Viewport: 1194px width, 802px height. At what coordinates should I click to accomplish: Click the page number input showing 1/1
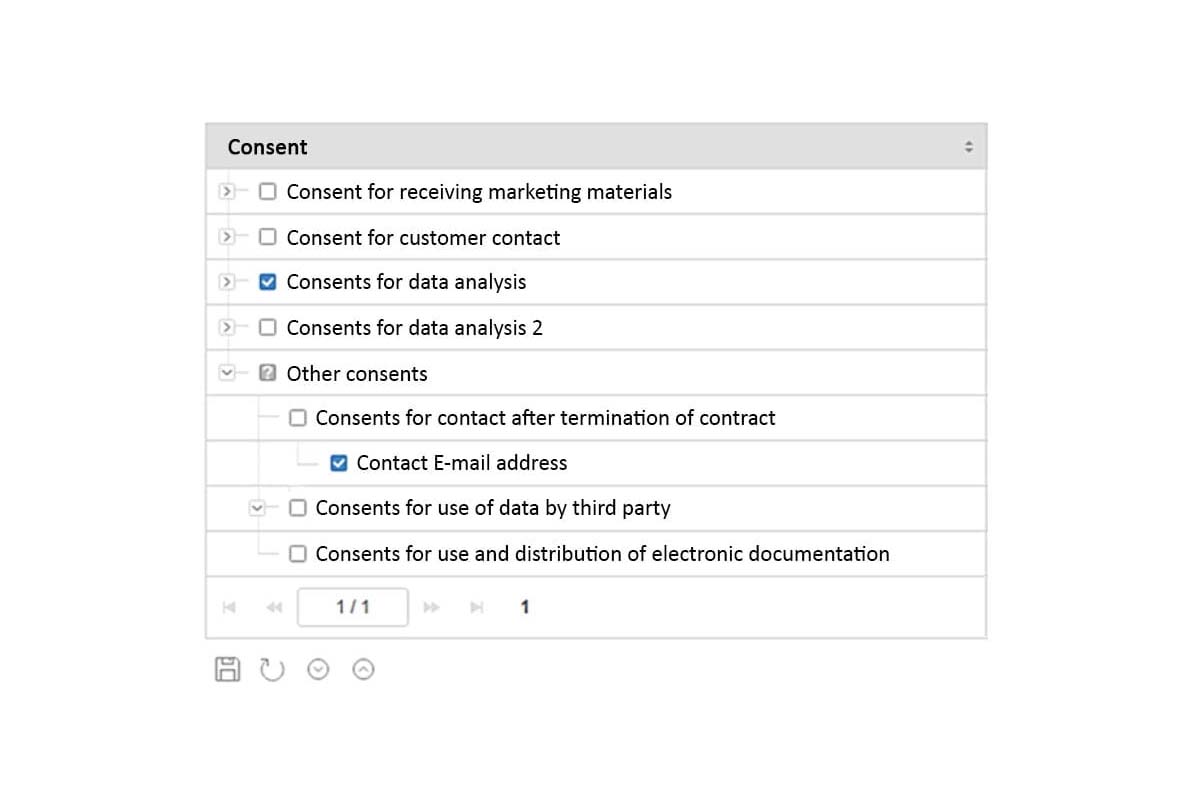tap(352, 607)
